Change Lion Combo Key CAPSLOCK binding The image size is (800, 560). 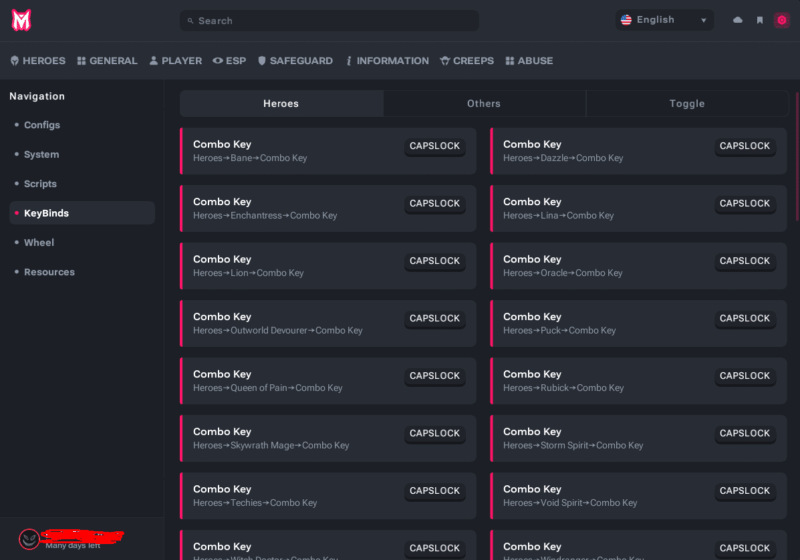tap(435, 261)
